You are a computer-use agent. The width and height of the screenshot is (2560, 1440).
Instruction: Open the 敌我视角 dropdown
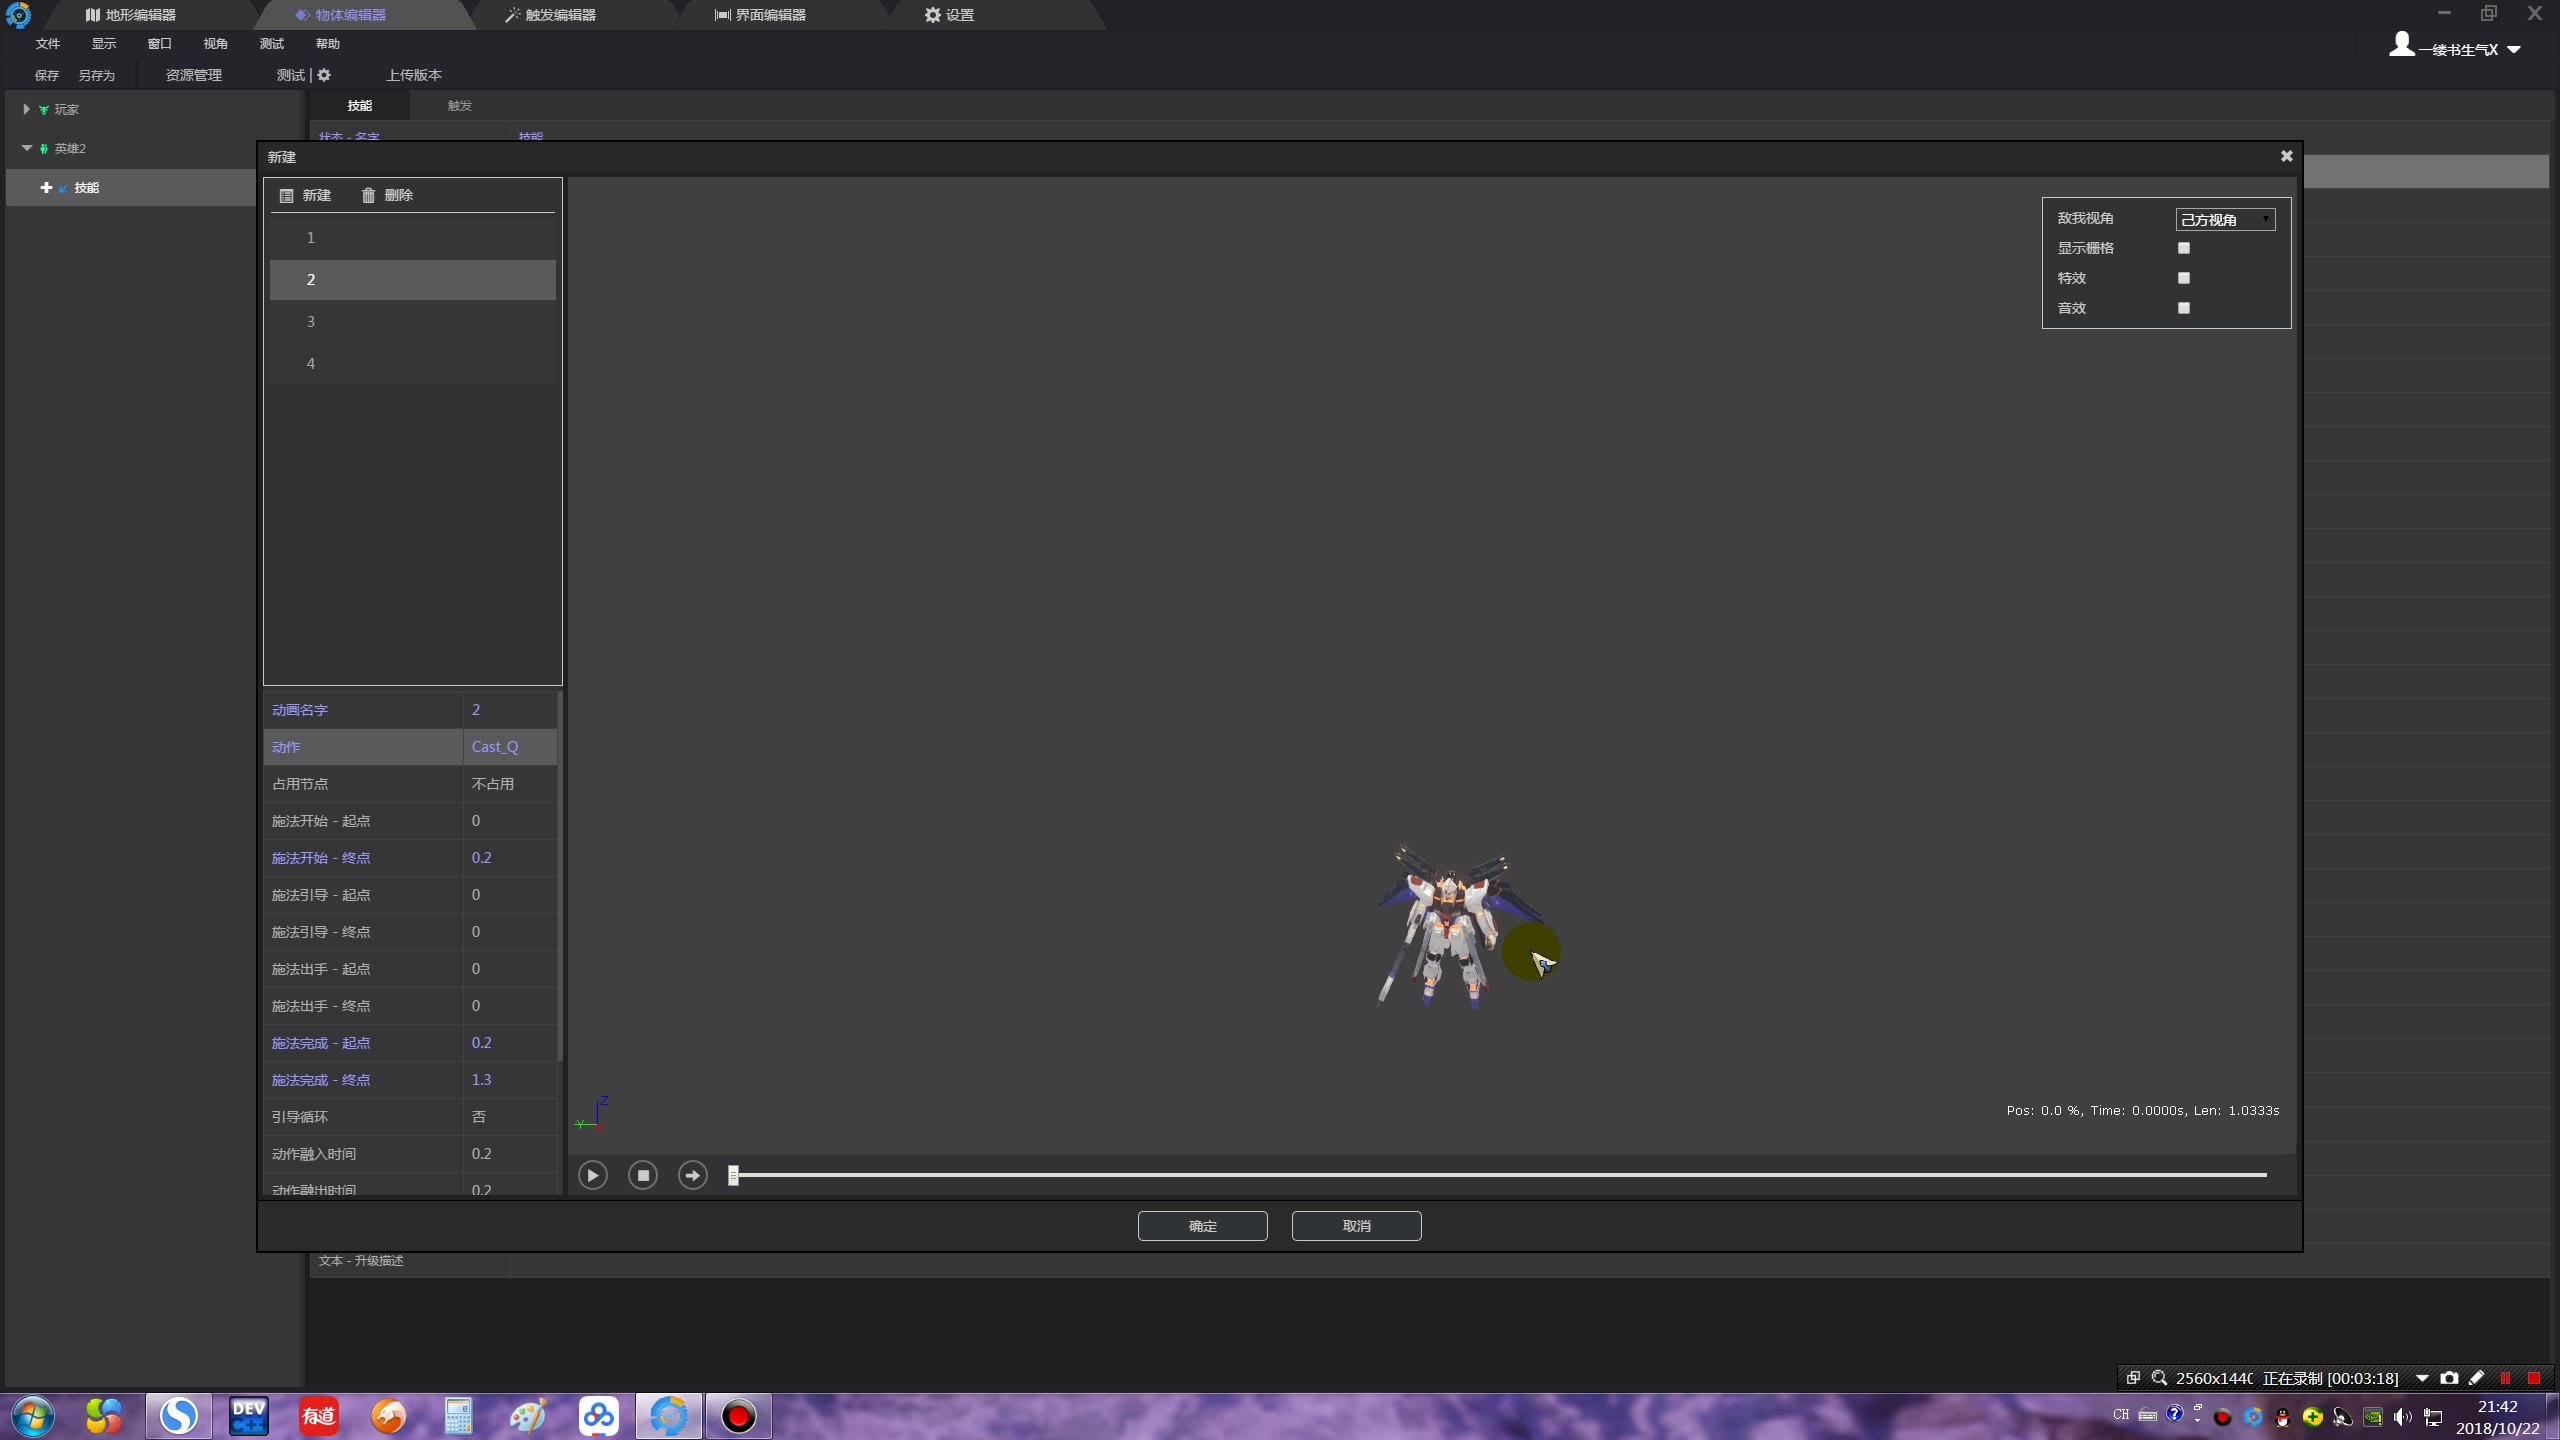point(2226,219)
